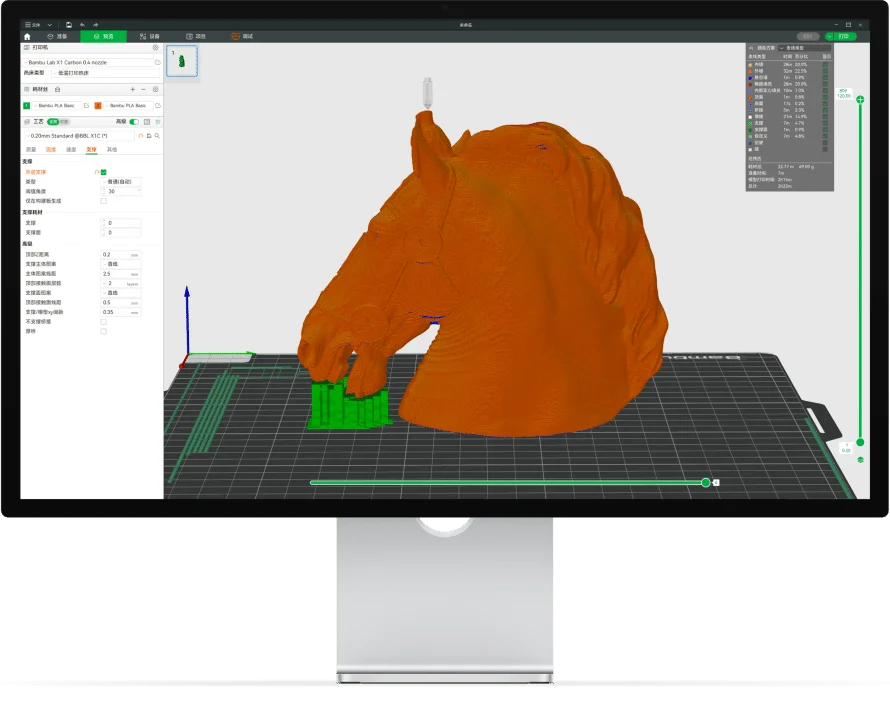This screenshot has height=706, width=890.
Task: Open the 强度 strength settings tab
Action: click(51, 150)
